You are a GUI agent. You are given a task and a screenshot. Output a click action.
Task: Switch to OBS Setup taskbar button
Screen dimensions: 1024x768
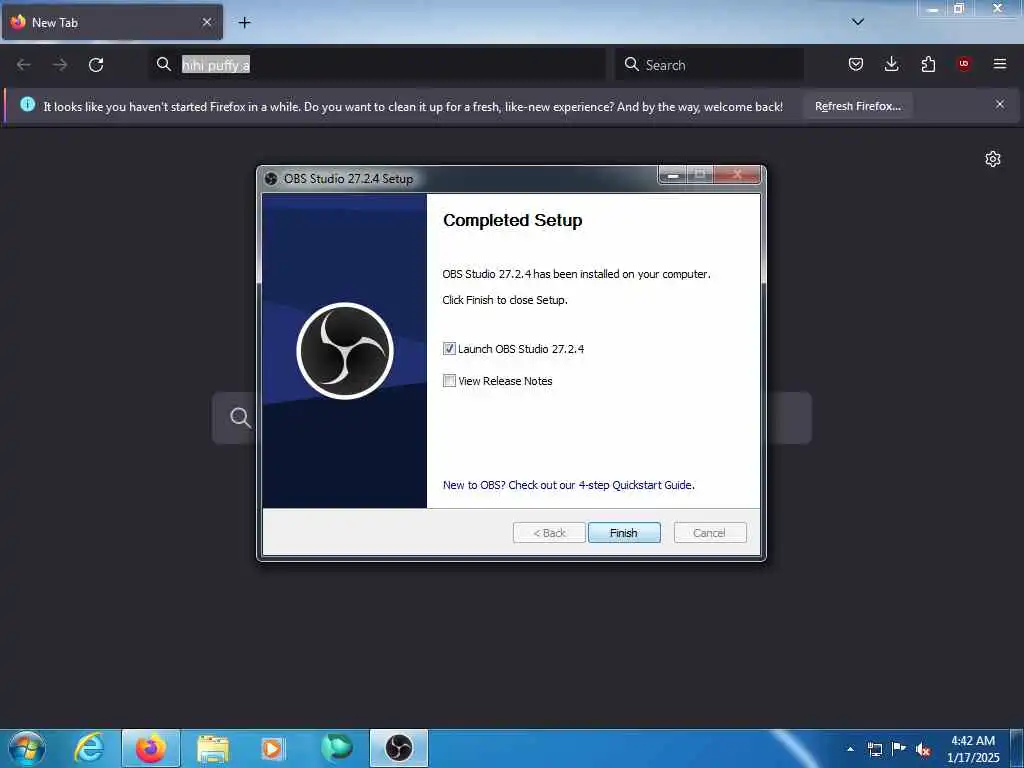(x=399, y=748)
